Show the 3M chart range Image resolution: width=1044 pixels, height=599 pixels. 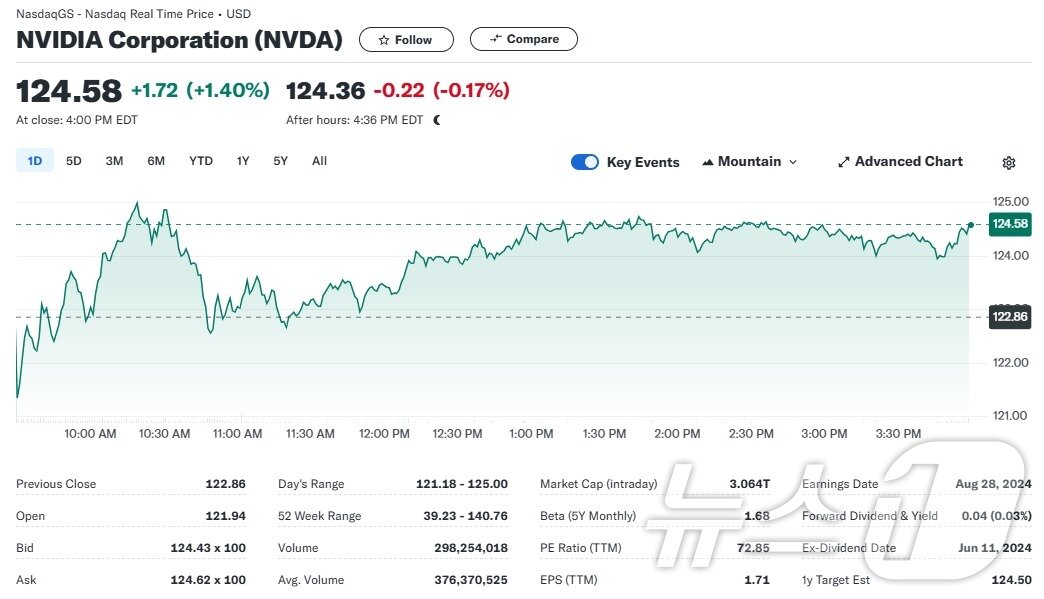point(114,161)
